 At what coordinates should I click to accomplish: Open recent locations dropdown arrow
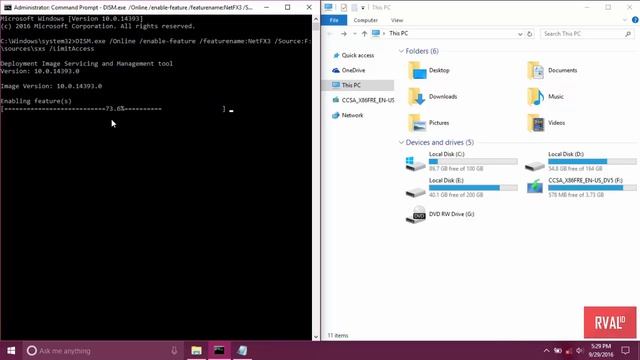coord(354,33)
